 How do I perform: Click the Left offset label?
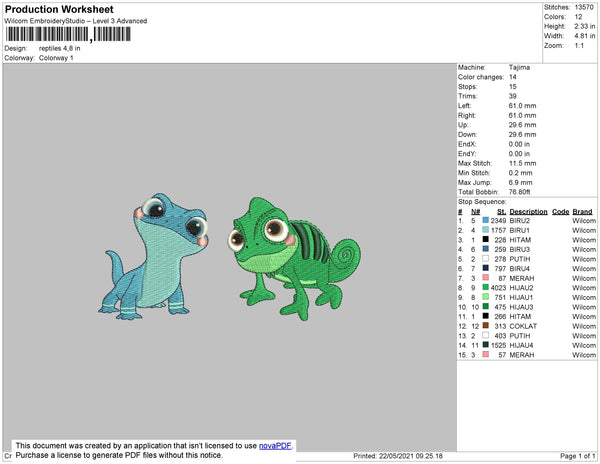coord(465,106)
